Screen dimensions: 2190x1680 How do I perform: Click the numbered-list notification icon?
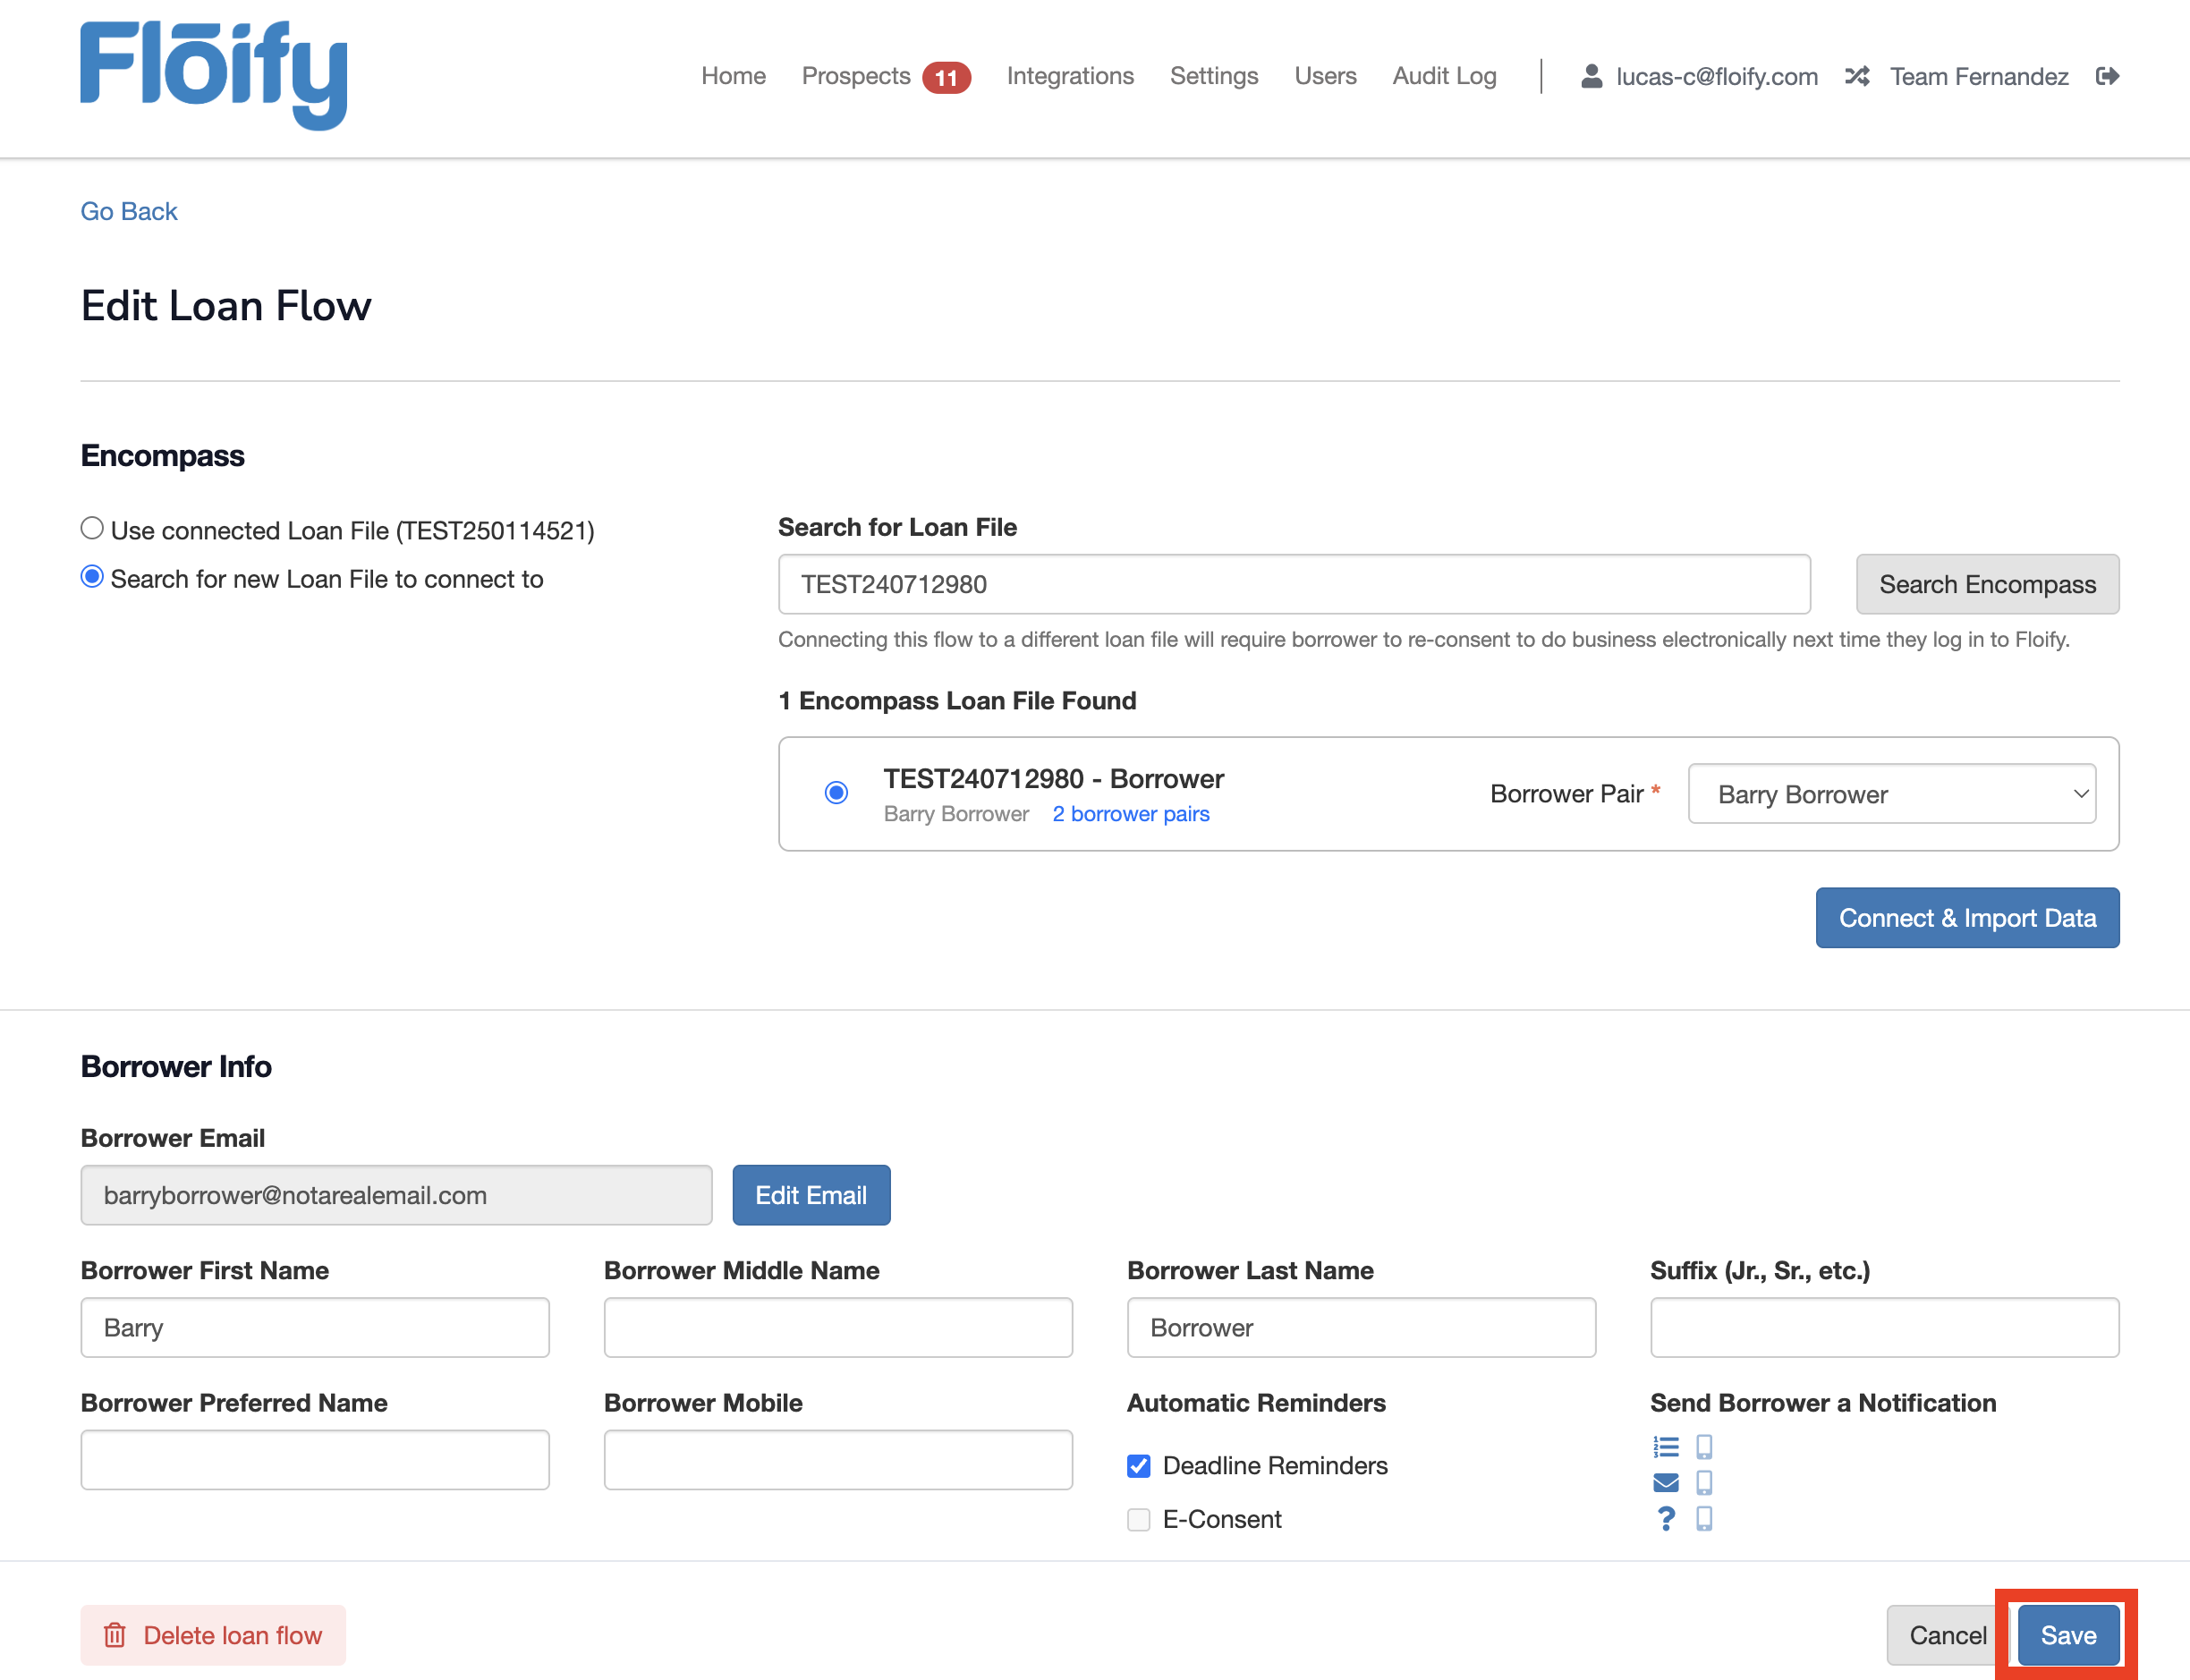pos(1665,1447)
